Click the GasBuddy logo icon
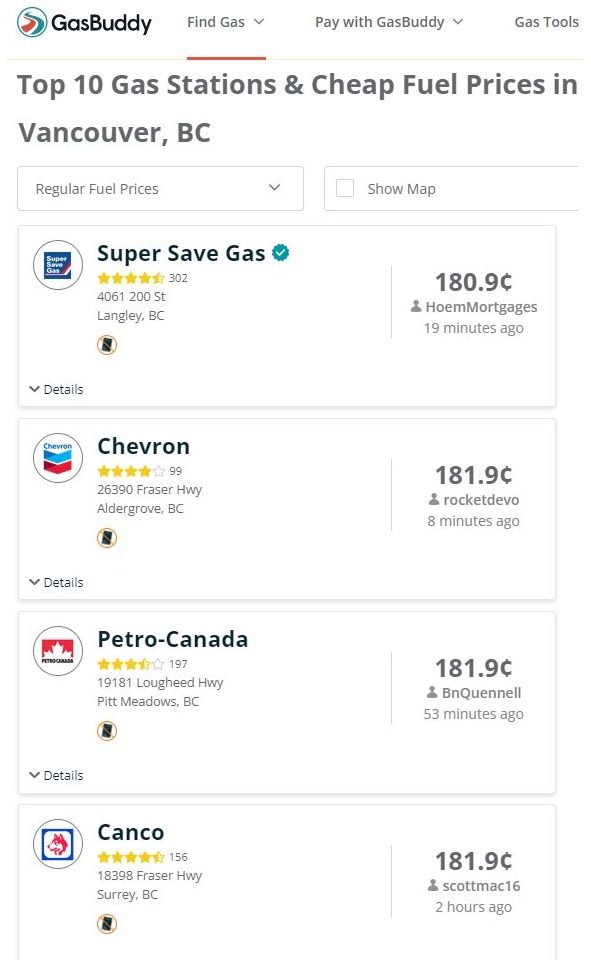 [x=32, y=22]
